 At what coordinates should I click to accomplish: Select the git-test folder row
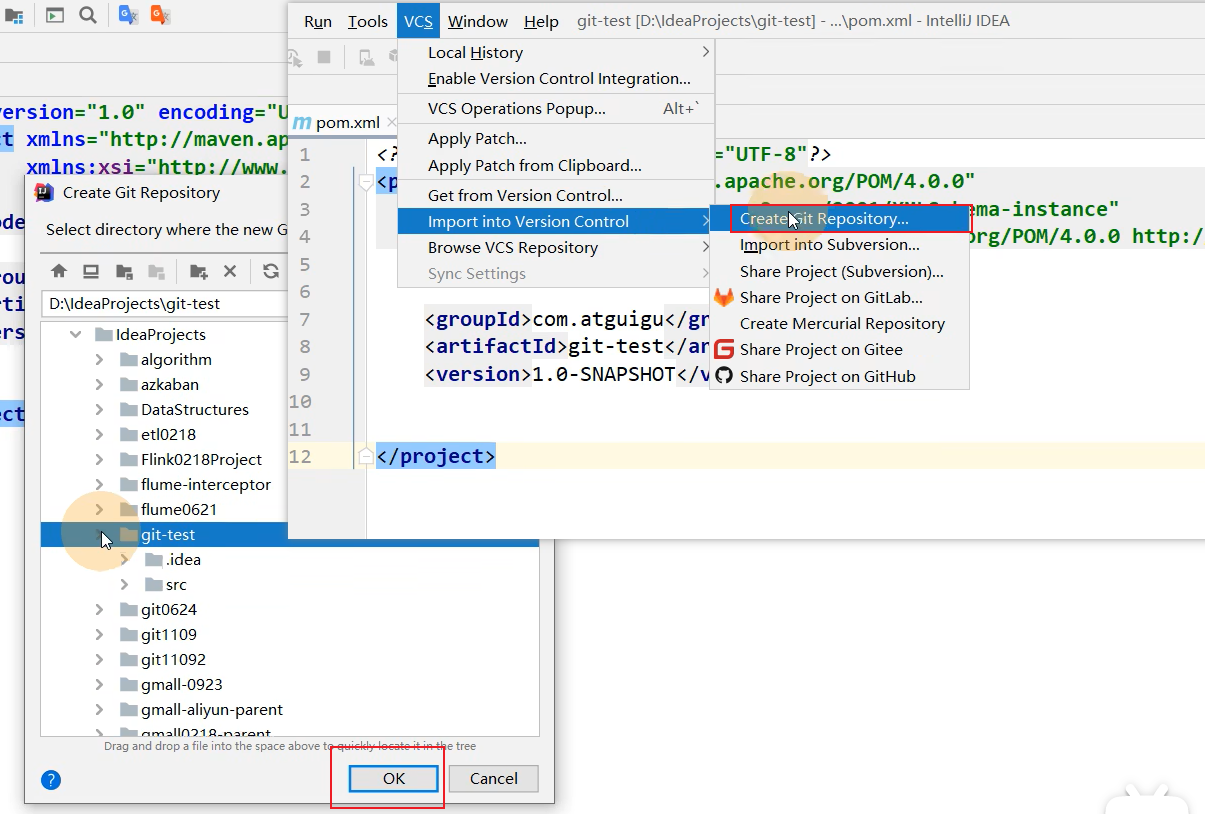(290, 535)
